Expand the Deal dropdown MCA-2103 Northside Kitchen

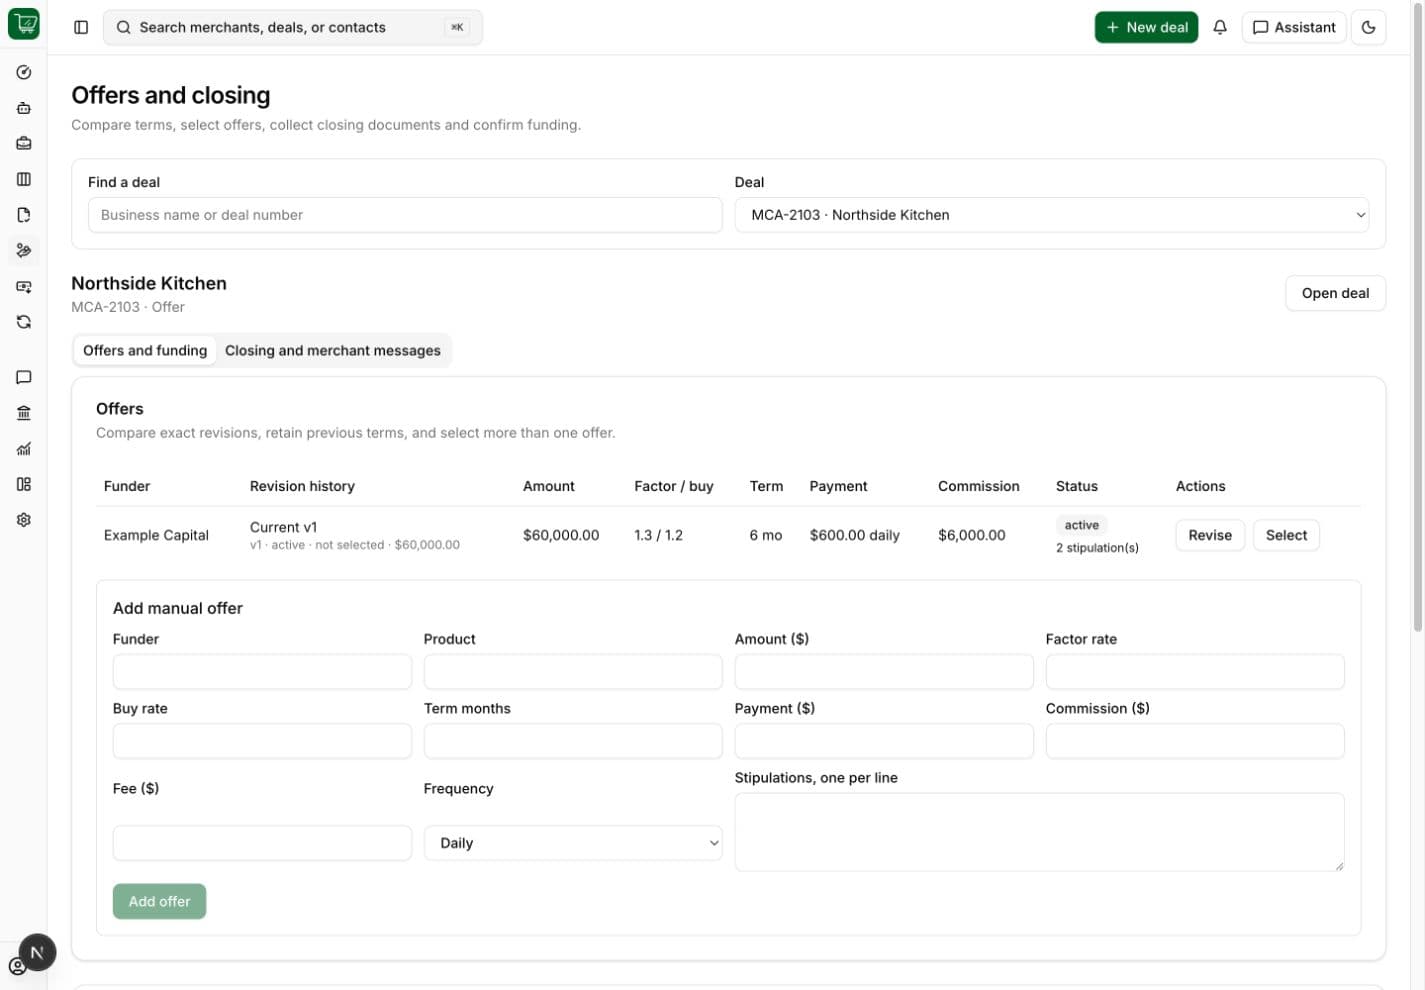coord(1051,215)
